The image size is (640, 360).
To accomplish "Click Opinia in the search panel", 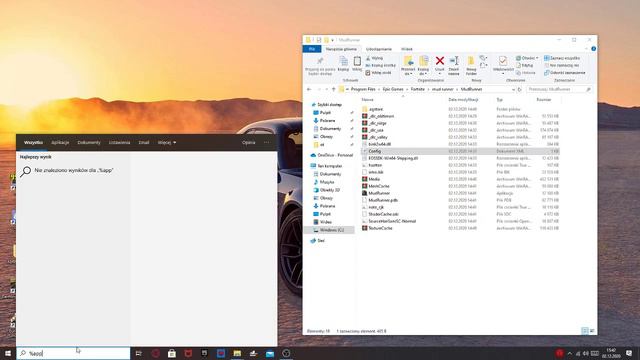I will (249, 142).
